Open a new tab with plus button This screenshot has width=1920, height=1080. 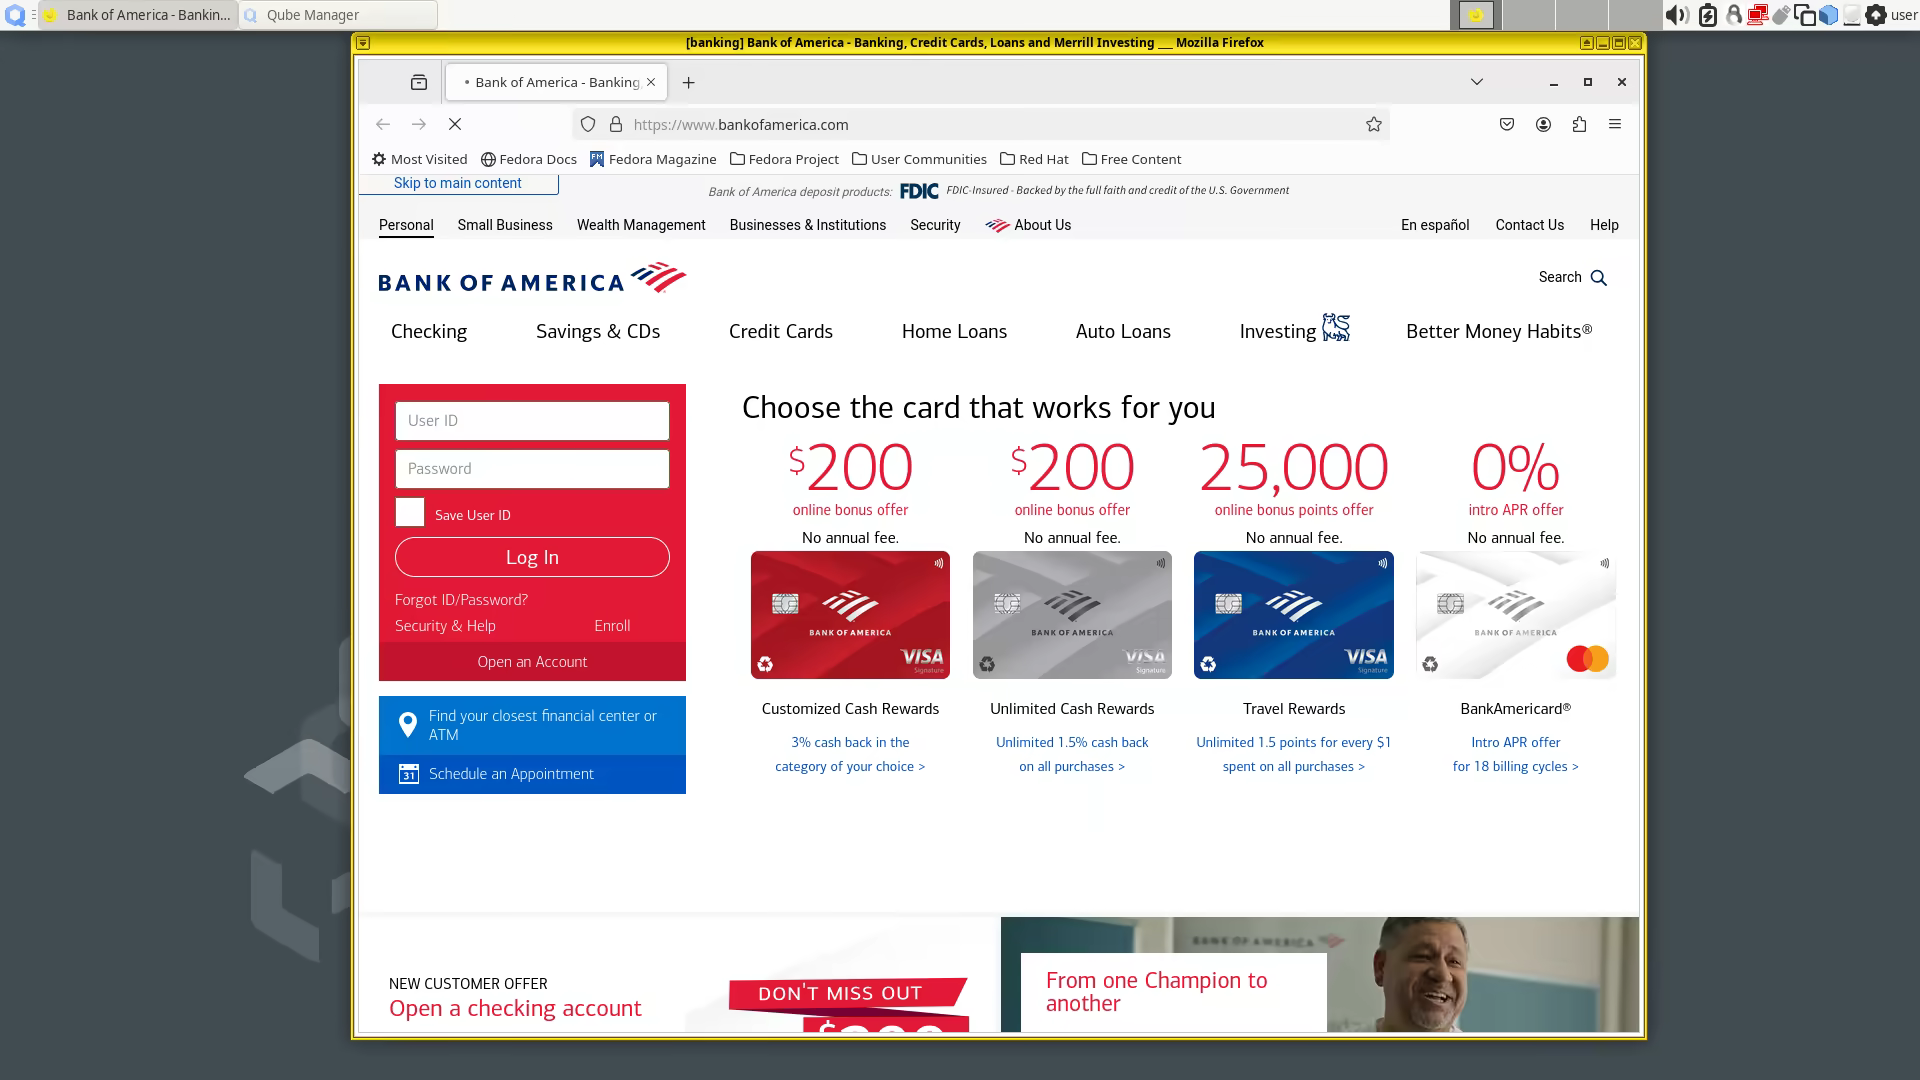(688, 83)
